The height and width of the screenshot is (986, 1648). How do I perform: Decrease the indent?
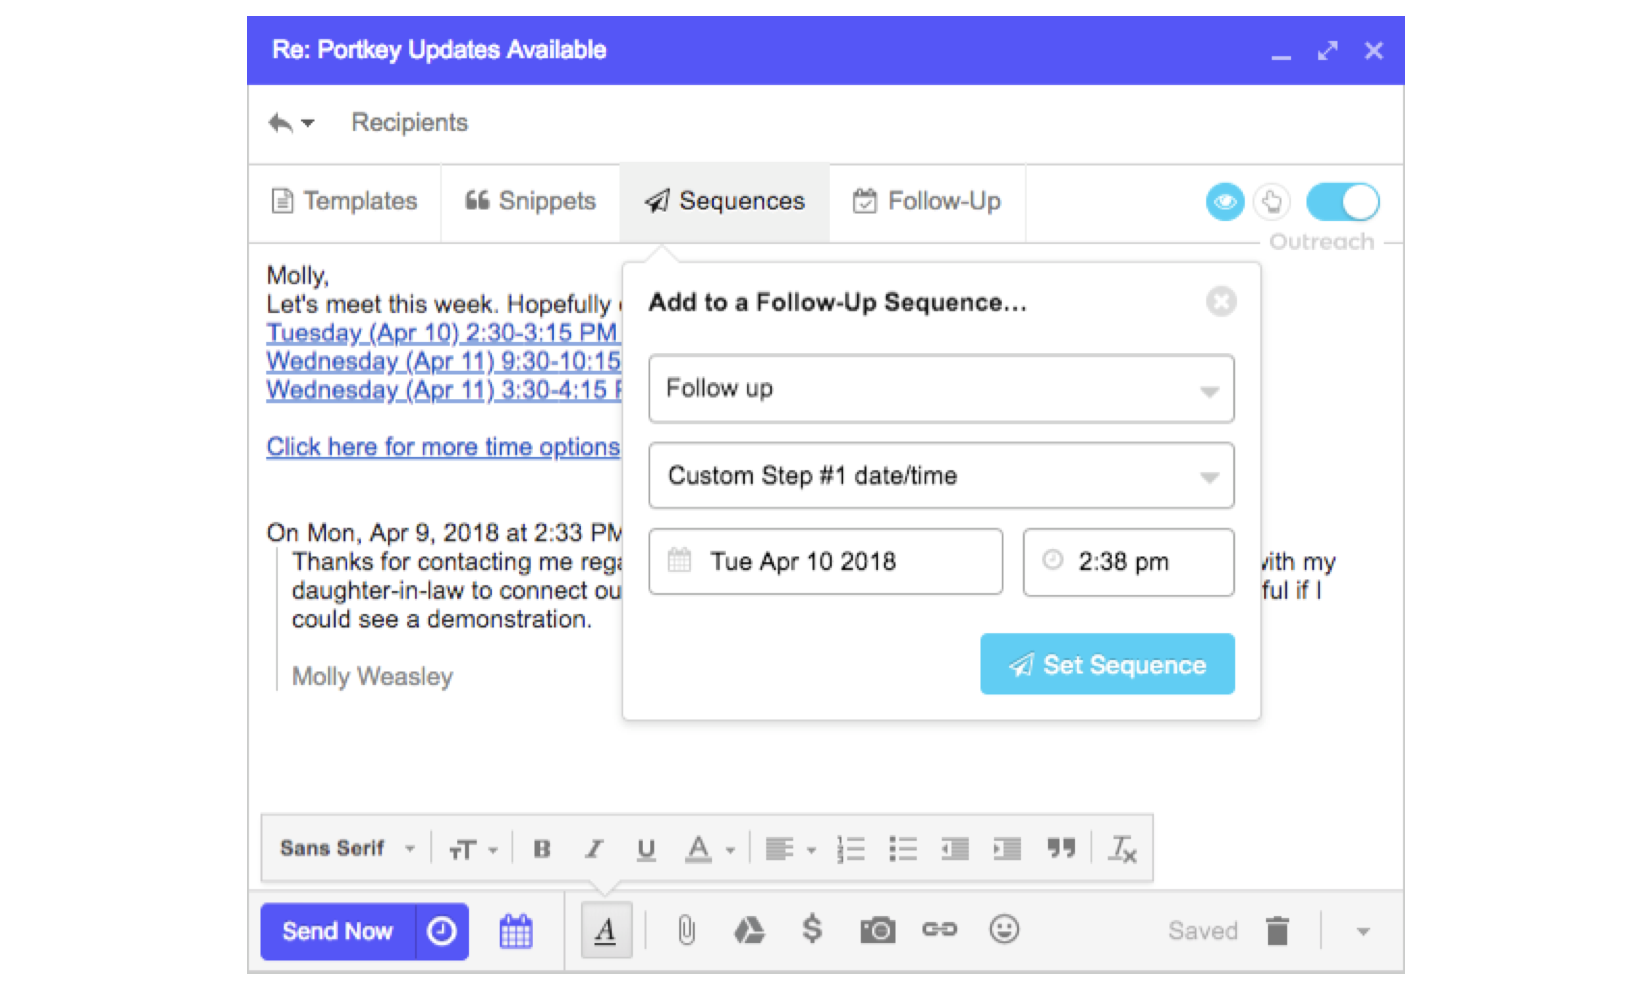point(954,850)
